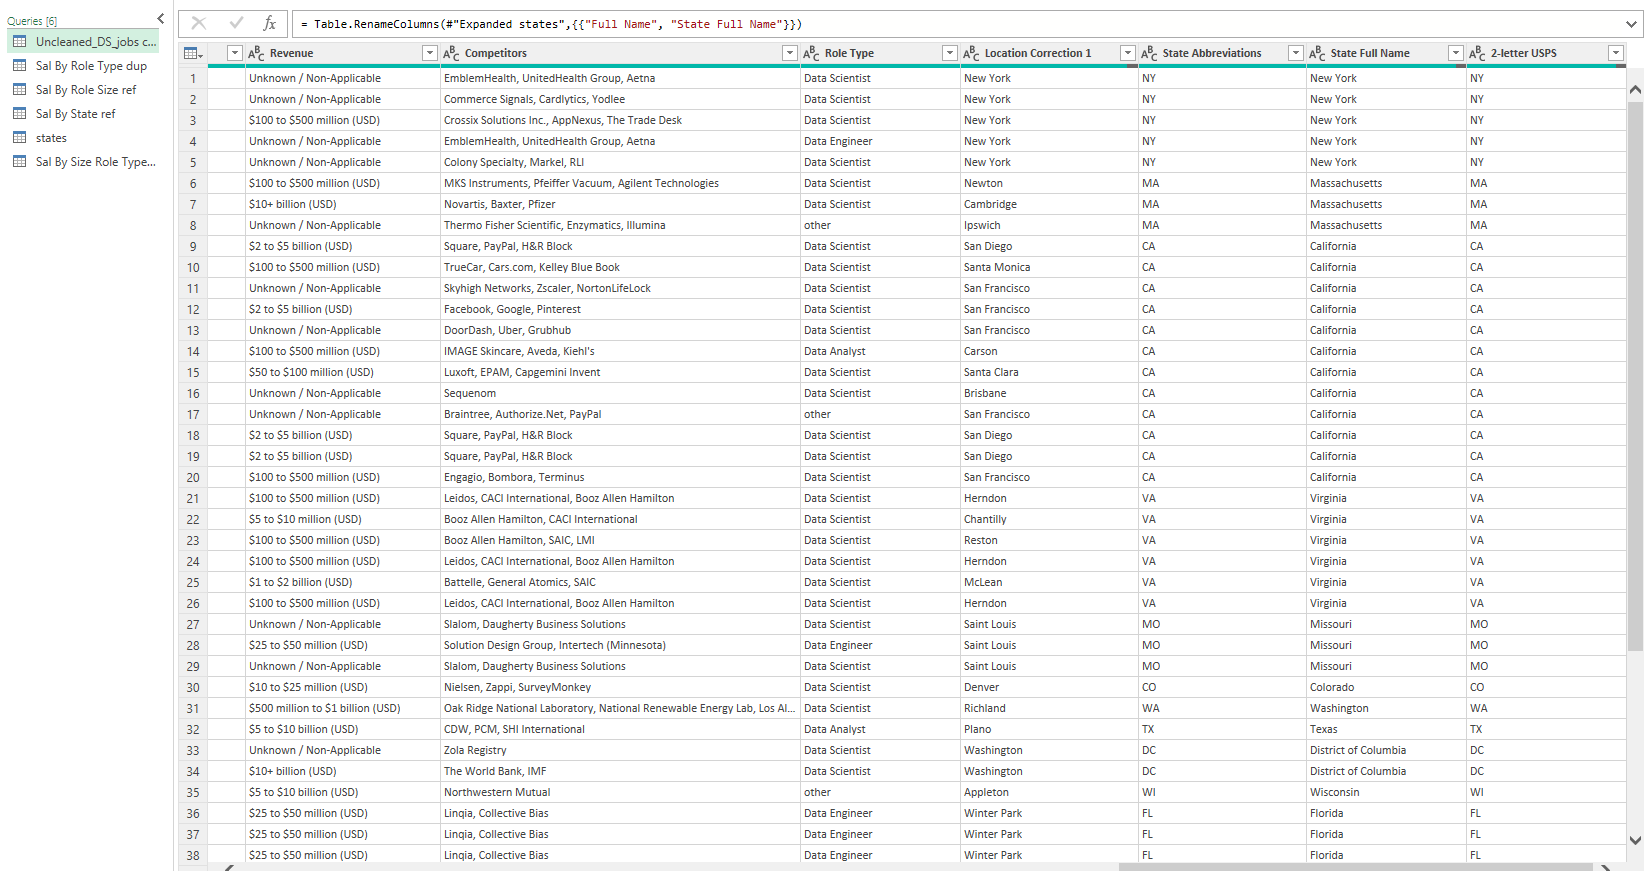Open the Competitors column filter dropdown
Viewport: 1645px width, 871px height.
[790, 53]
